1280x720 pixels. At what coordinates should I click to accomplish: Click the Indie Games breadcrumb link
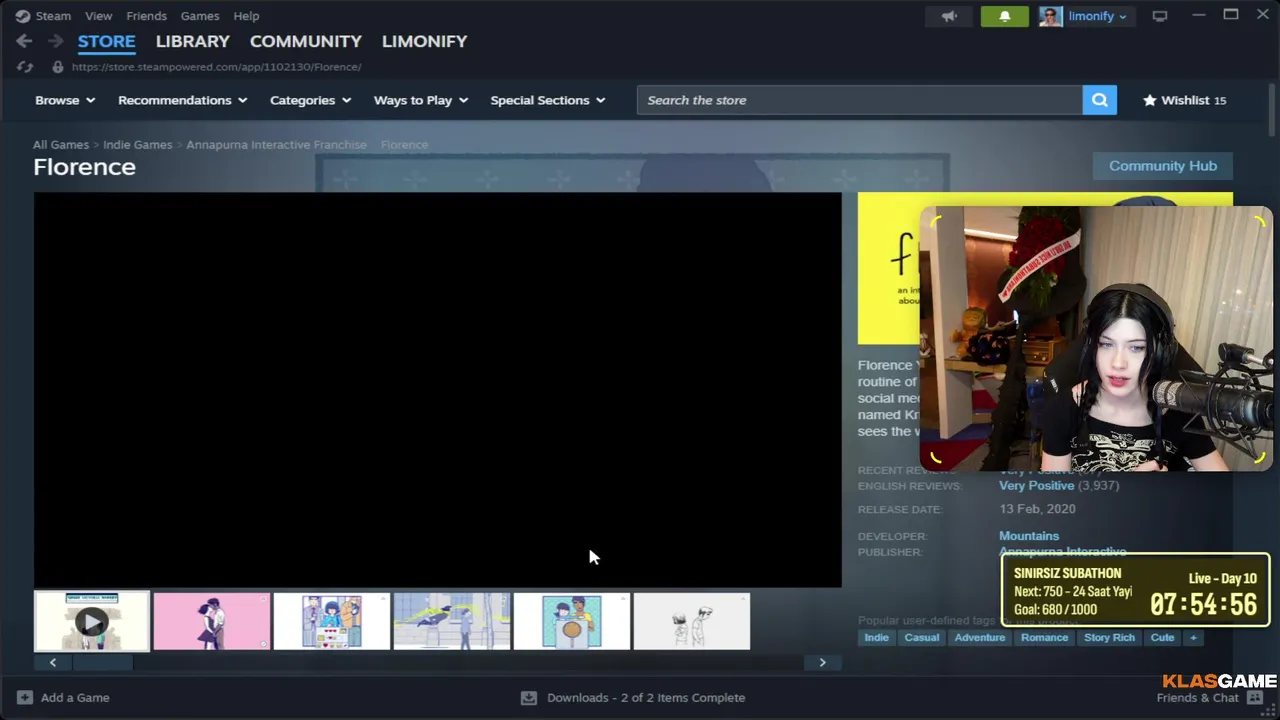click(x=137, y=145)
